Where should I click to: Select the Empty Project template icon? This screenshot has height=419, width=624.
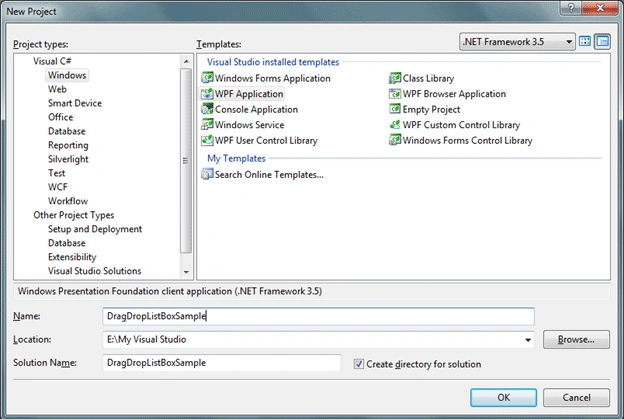[x=395, y=109]
